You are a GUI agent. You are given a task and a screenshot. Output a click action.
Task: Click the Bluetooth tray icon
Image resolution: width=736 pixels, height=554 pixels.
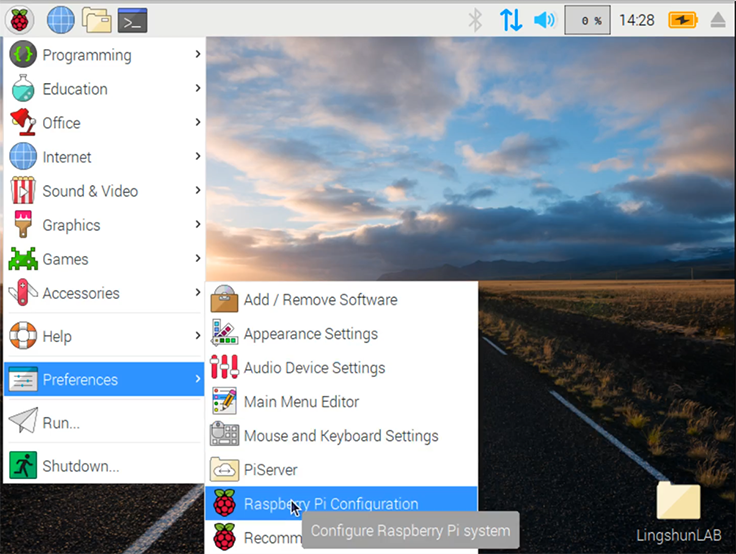pyautogui.click(x=475, y=20)
